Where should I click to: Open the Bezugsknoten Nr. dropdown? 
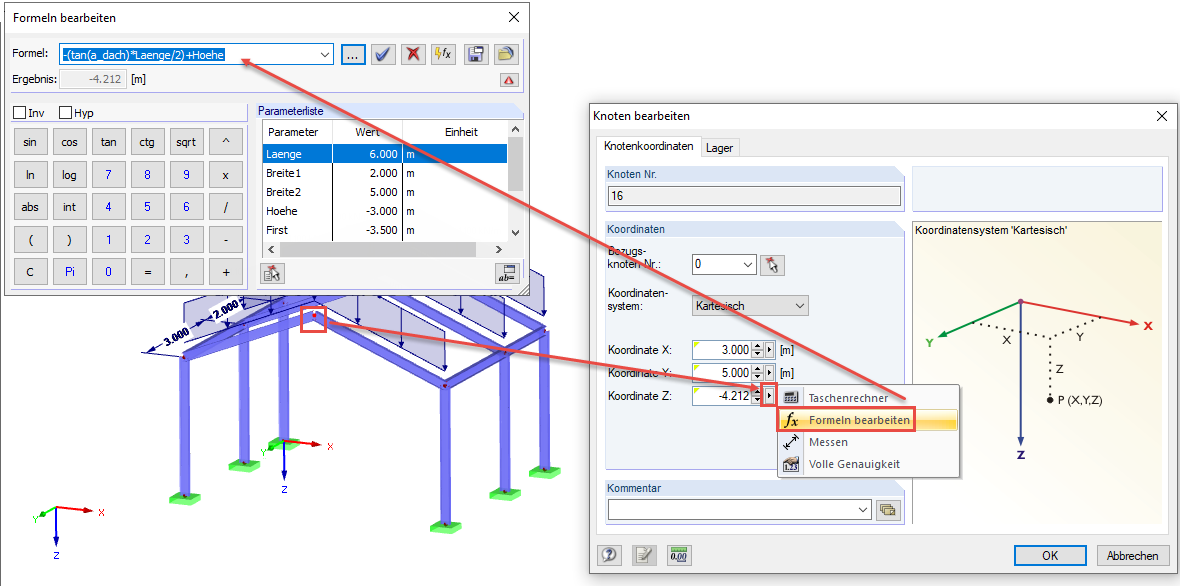pos(747,265)
